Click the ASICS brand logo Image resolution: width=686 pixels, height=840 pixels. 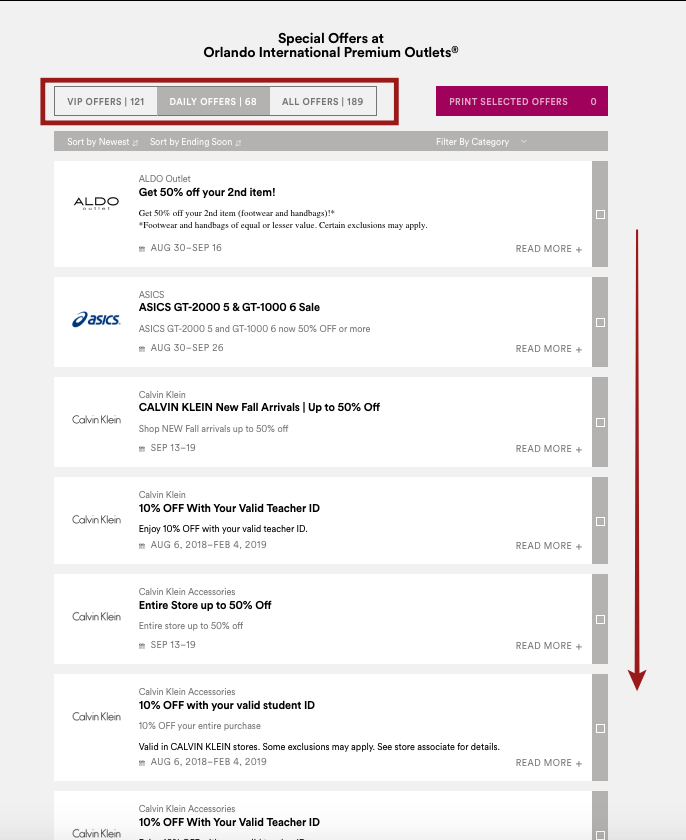click(96, 319)
